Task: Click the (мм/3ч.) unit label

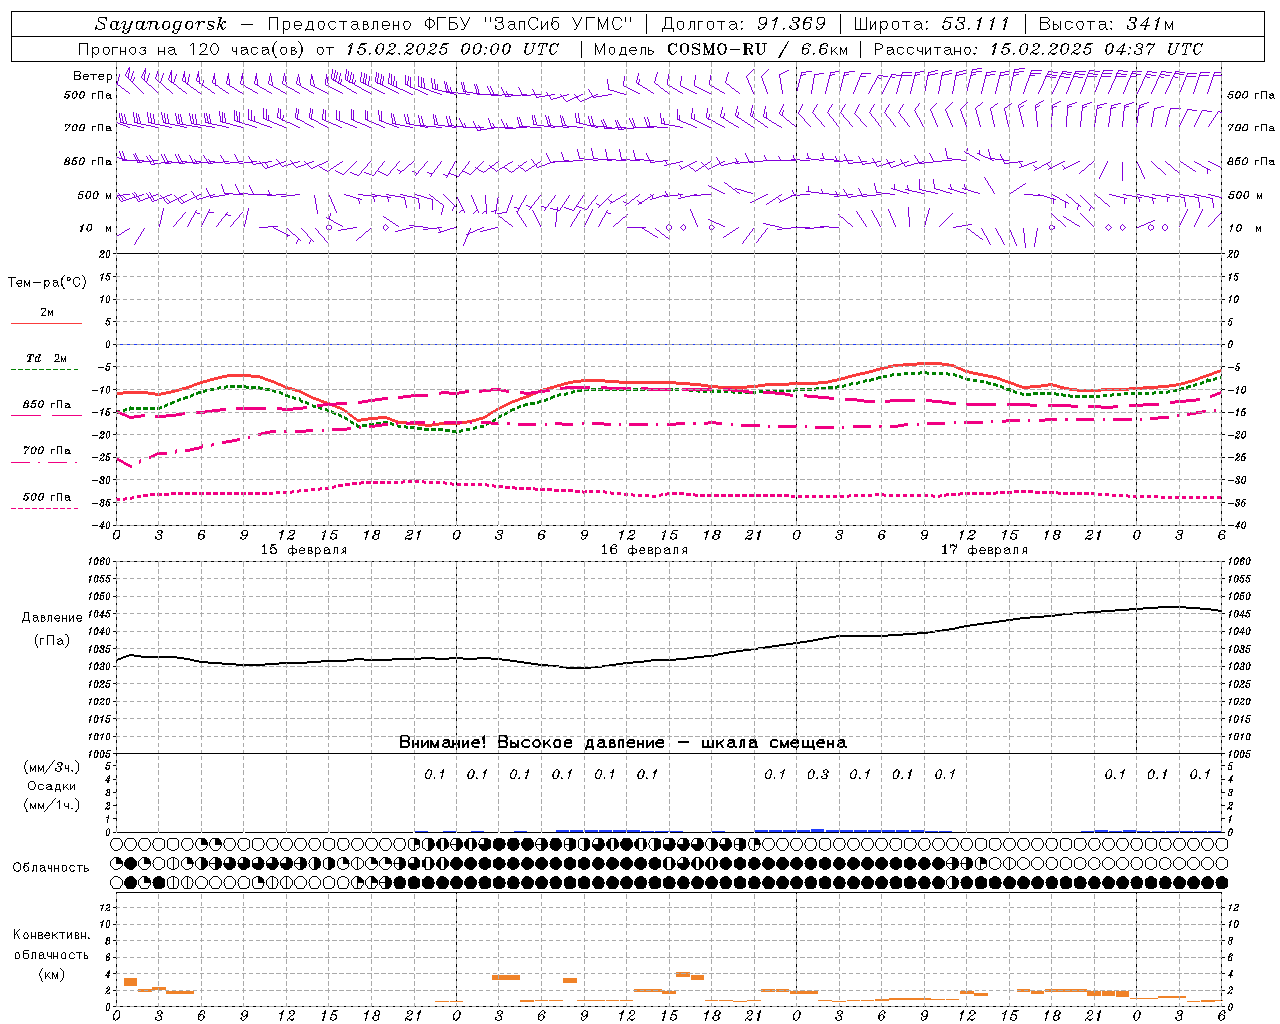Action: point(52,767)
